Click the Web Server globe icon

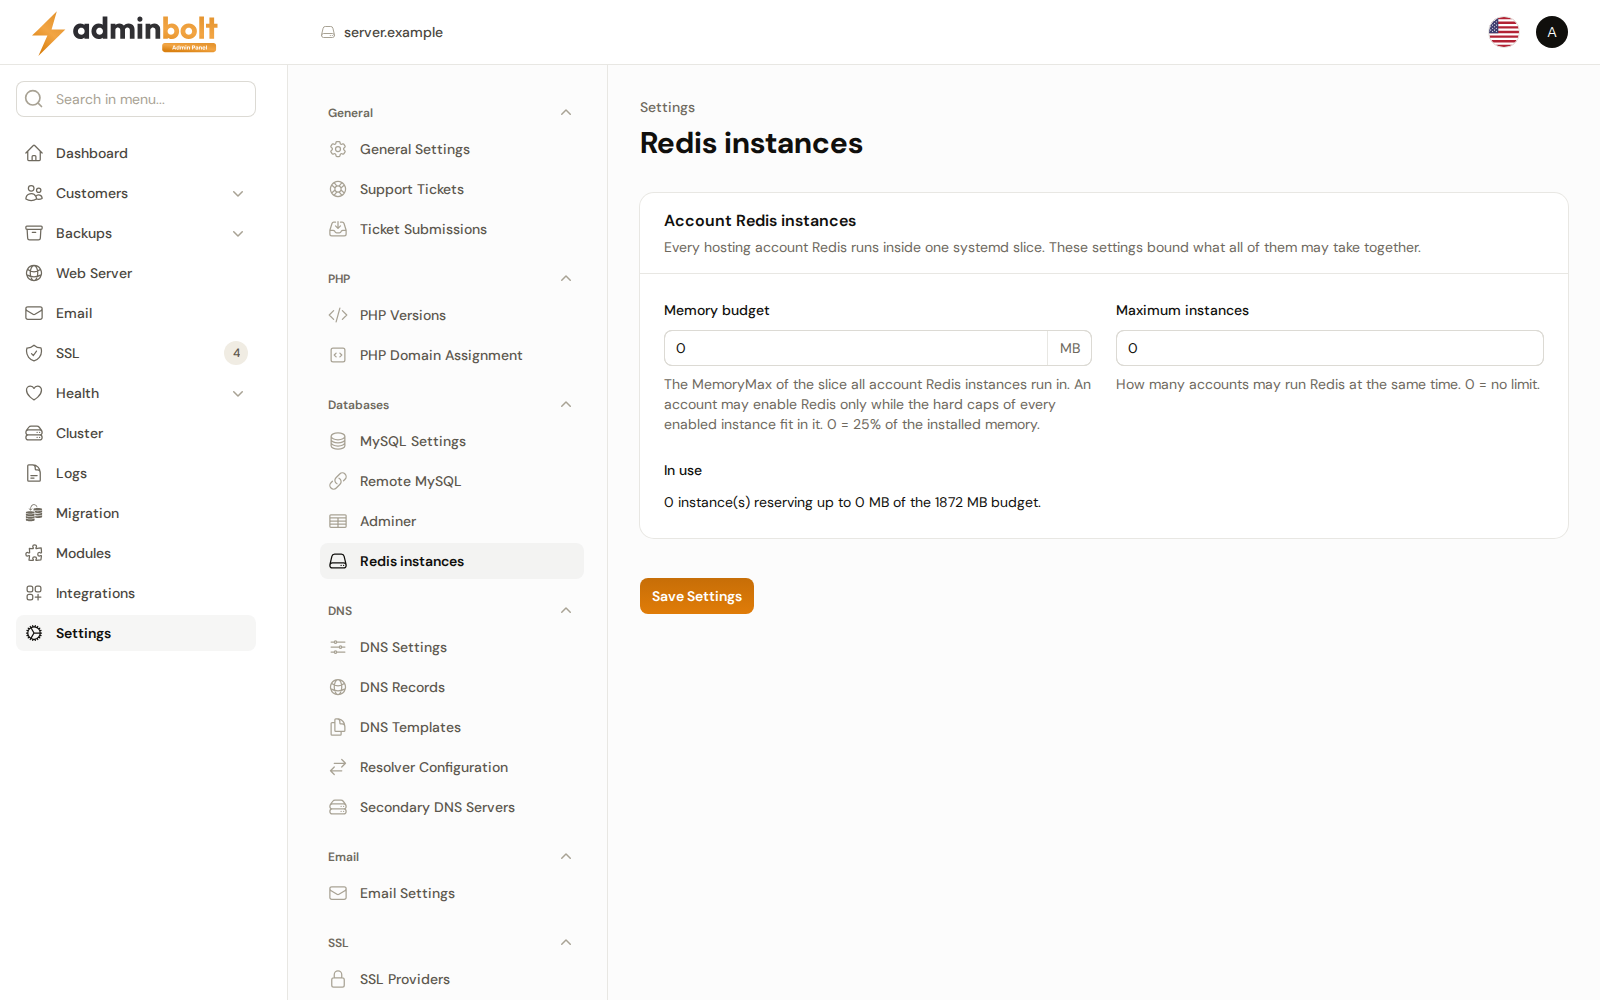(x=34, y=273)
